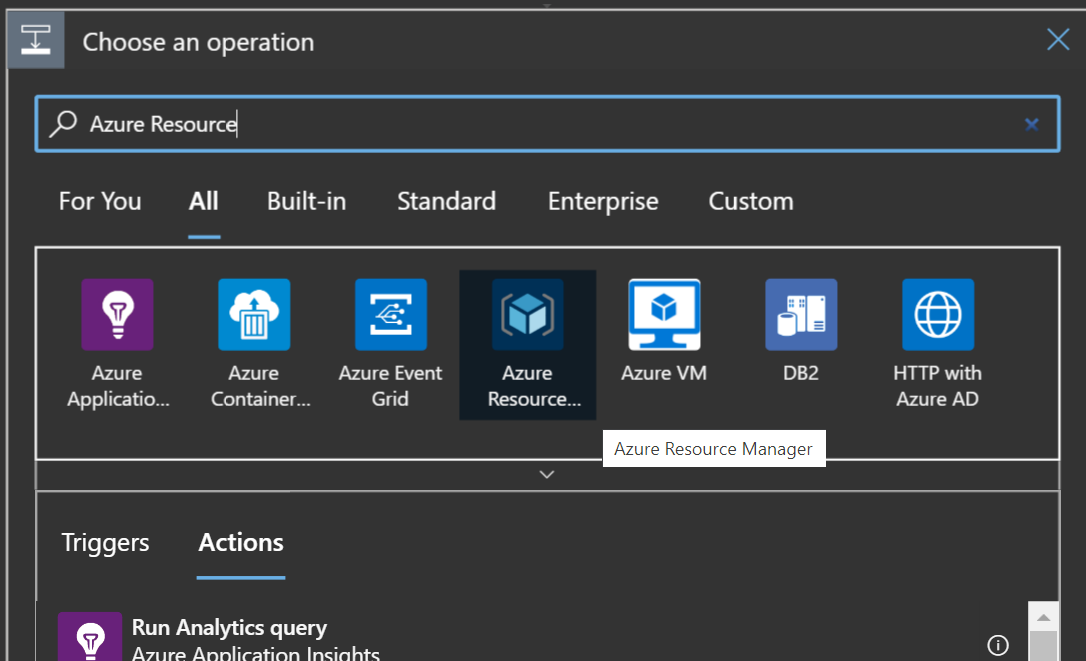Switch to the Triggers tab
The image size is (1086, 661).
click(x=105, y=542)
